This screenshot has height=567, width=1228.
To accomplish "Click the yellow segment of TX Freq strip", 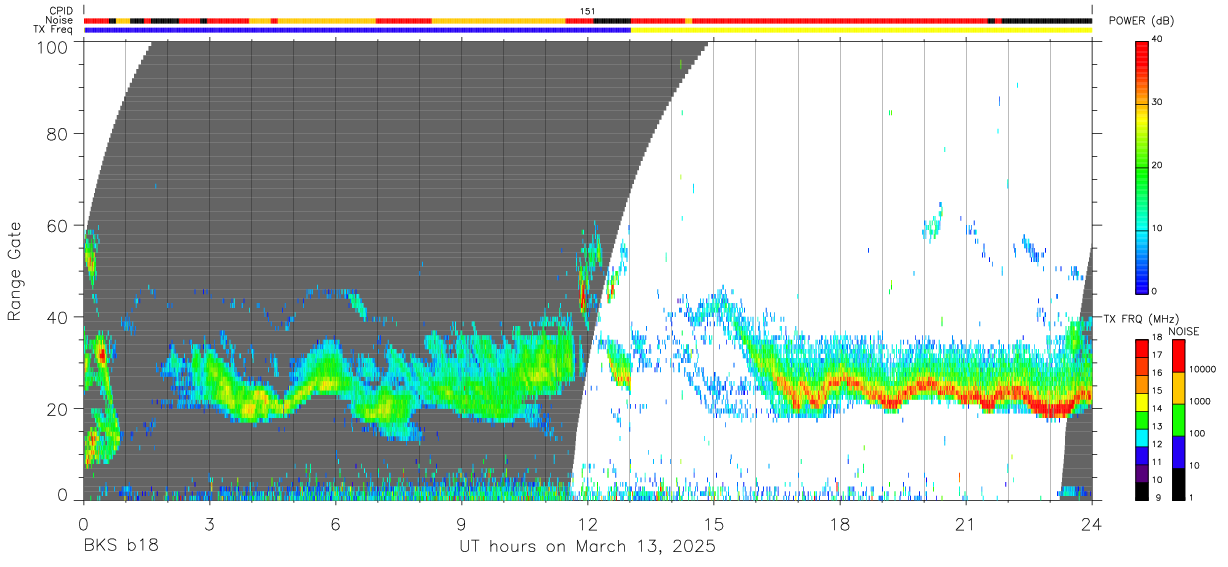I will tap(861, 30).
